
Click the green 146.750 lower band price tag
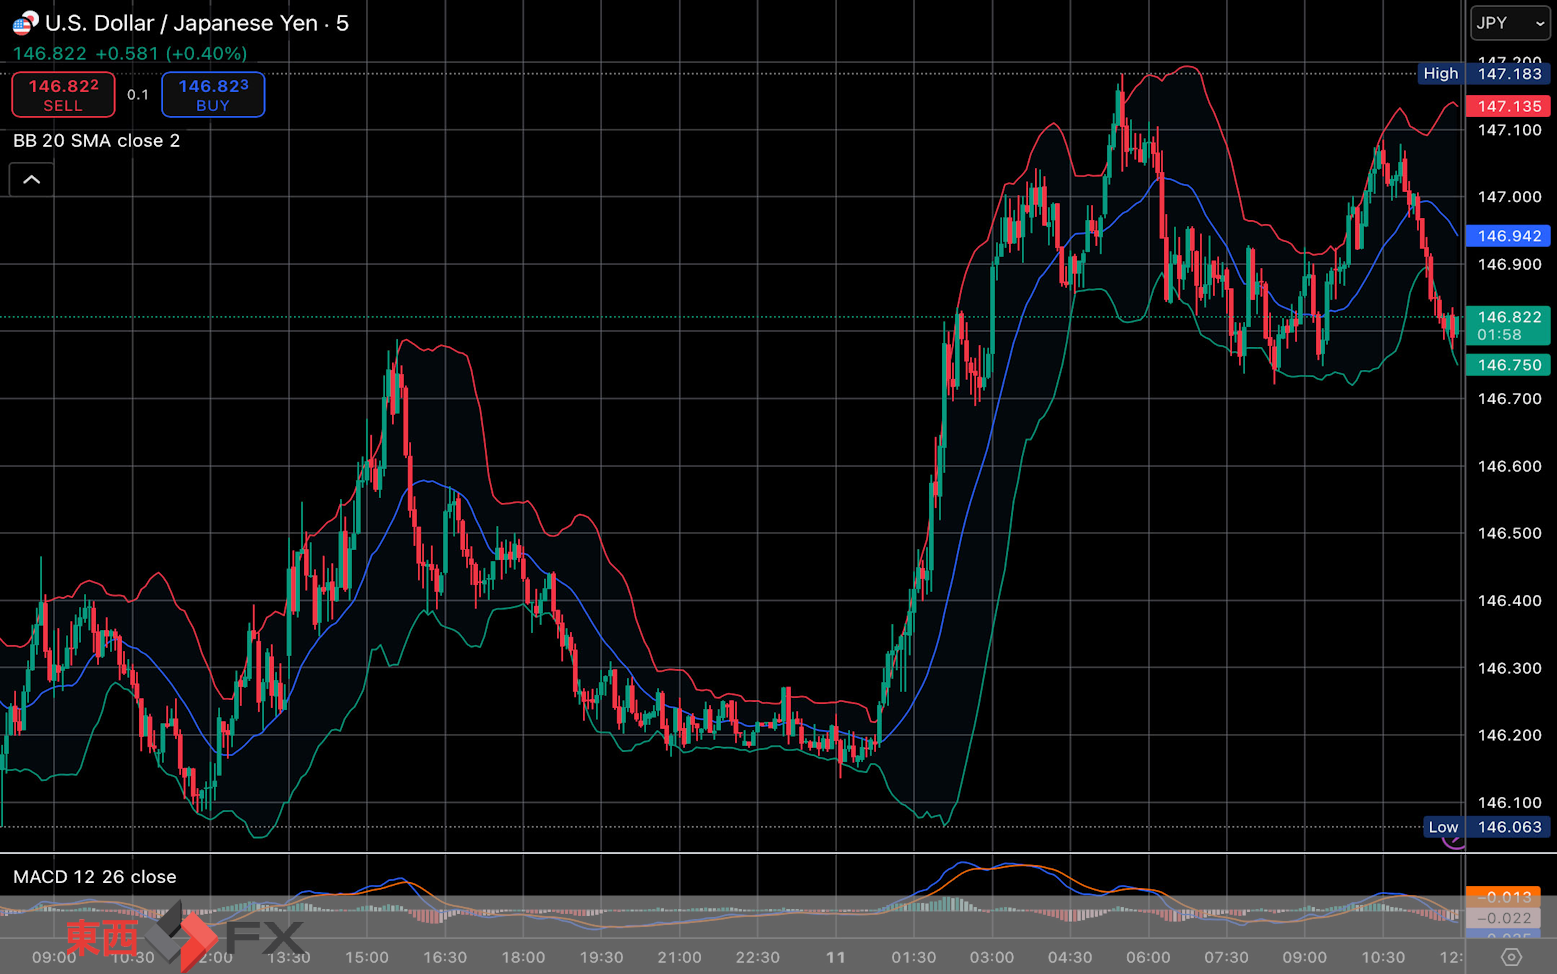click(1509, 365)
